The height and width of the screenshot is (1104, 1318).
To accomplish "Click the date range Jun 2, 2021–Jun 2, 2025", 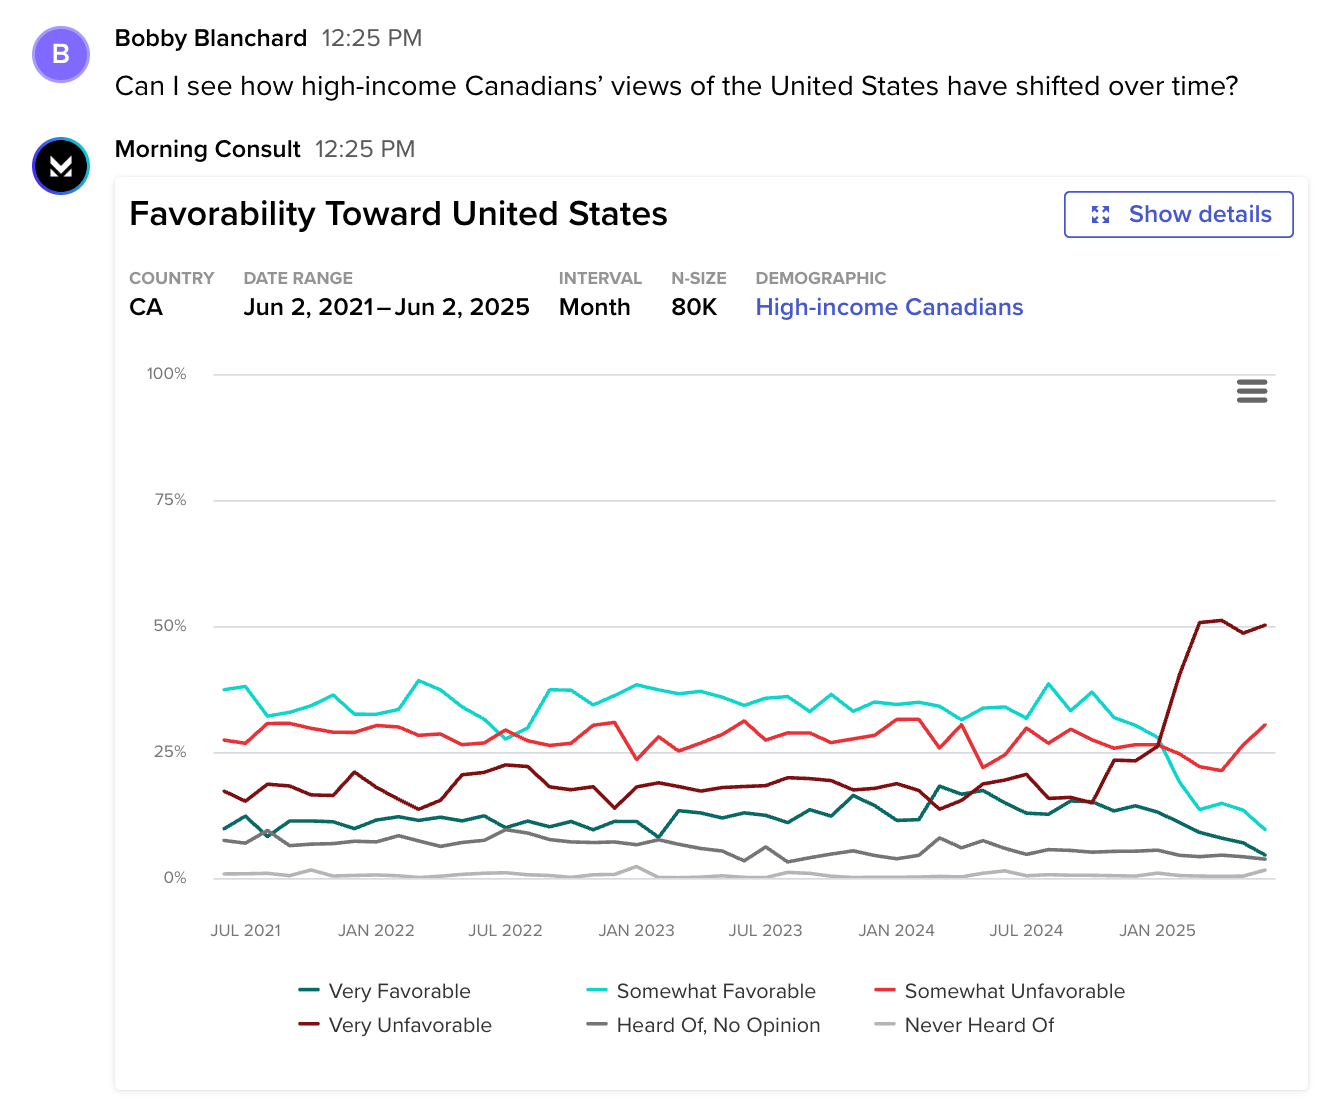I will click(x=386, y=307).
